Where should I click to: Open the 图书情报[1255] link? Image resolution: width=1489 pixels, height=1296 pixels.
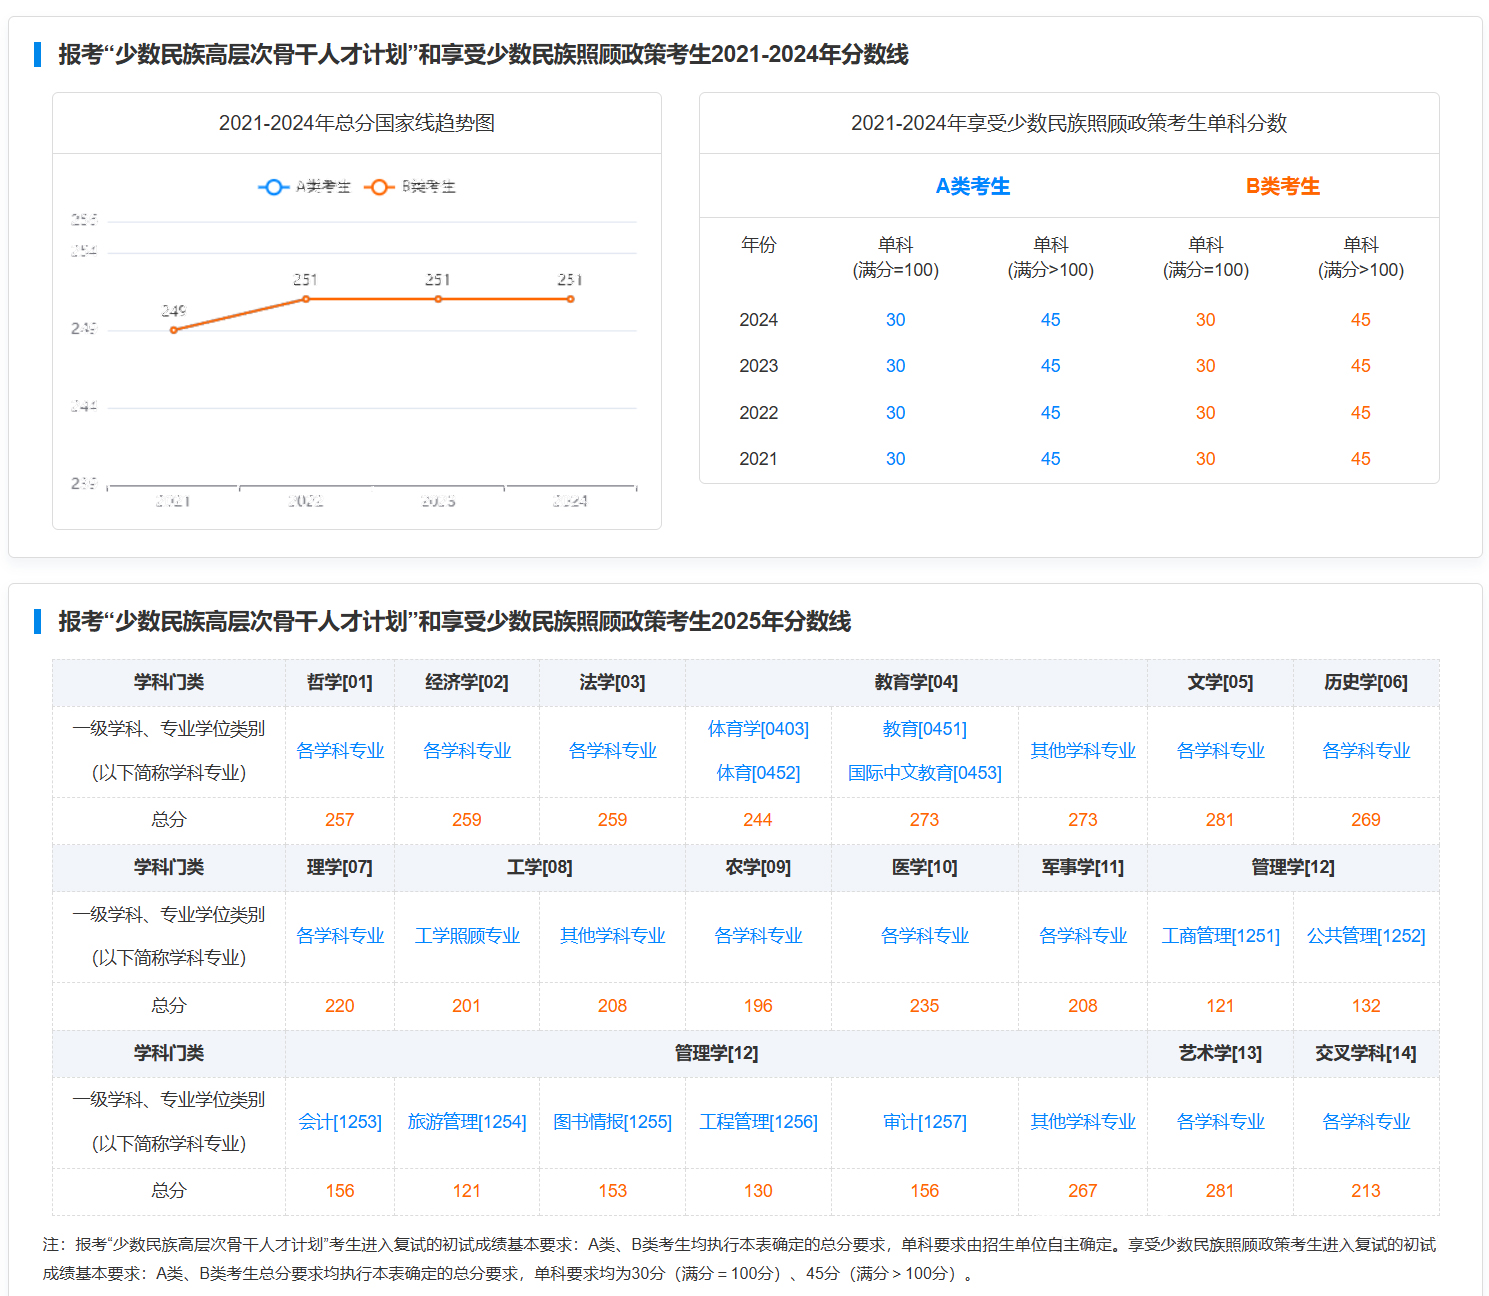tap(612, 1121)
